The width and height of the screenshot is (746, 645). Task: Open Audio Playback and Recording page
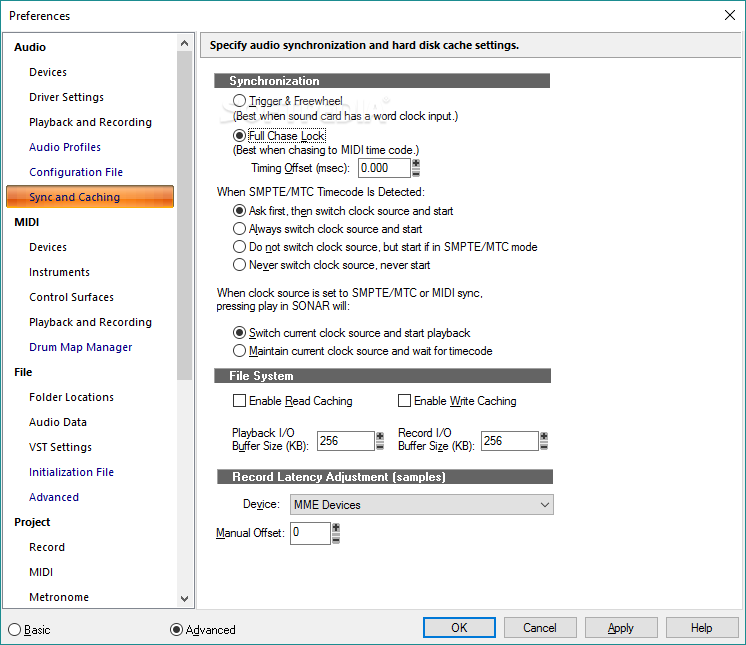coord(90,122)
